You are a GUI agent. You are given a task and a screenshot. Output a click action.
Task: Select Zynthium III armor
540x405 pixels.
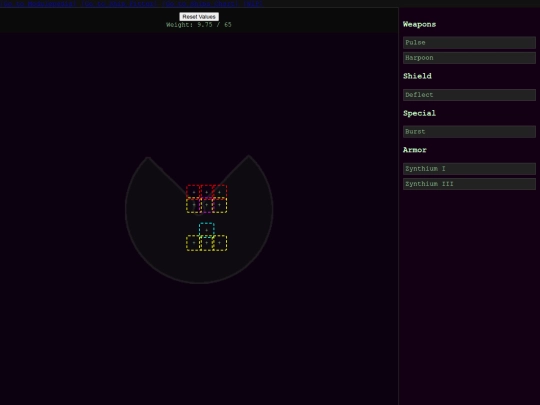[469, 184]
